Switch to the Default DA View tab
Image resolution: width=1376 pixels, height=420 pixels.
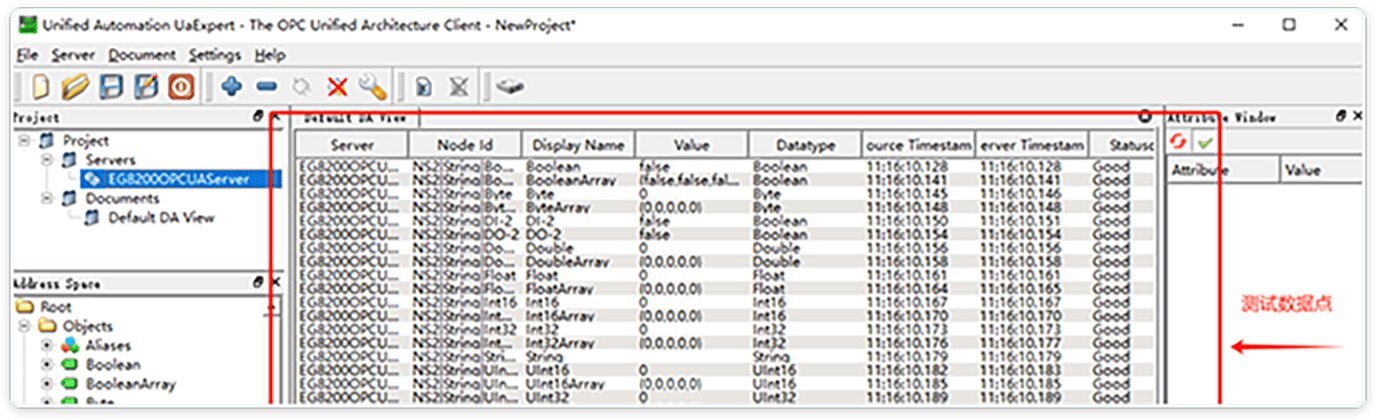coord(355,117)
